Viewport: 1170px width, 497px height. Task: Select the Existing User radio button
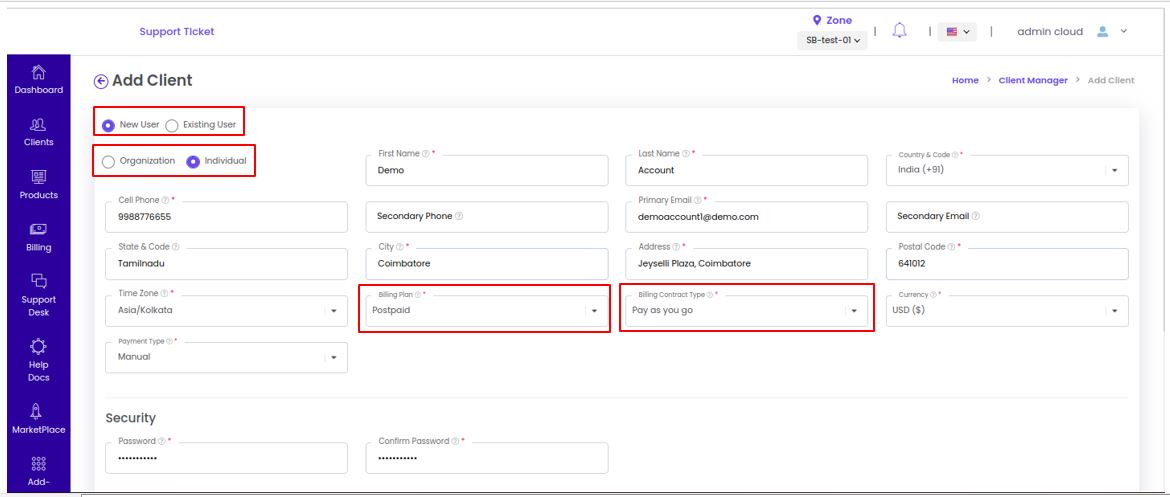[172, 125]
